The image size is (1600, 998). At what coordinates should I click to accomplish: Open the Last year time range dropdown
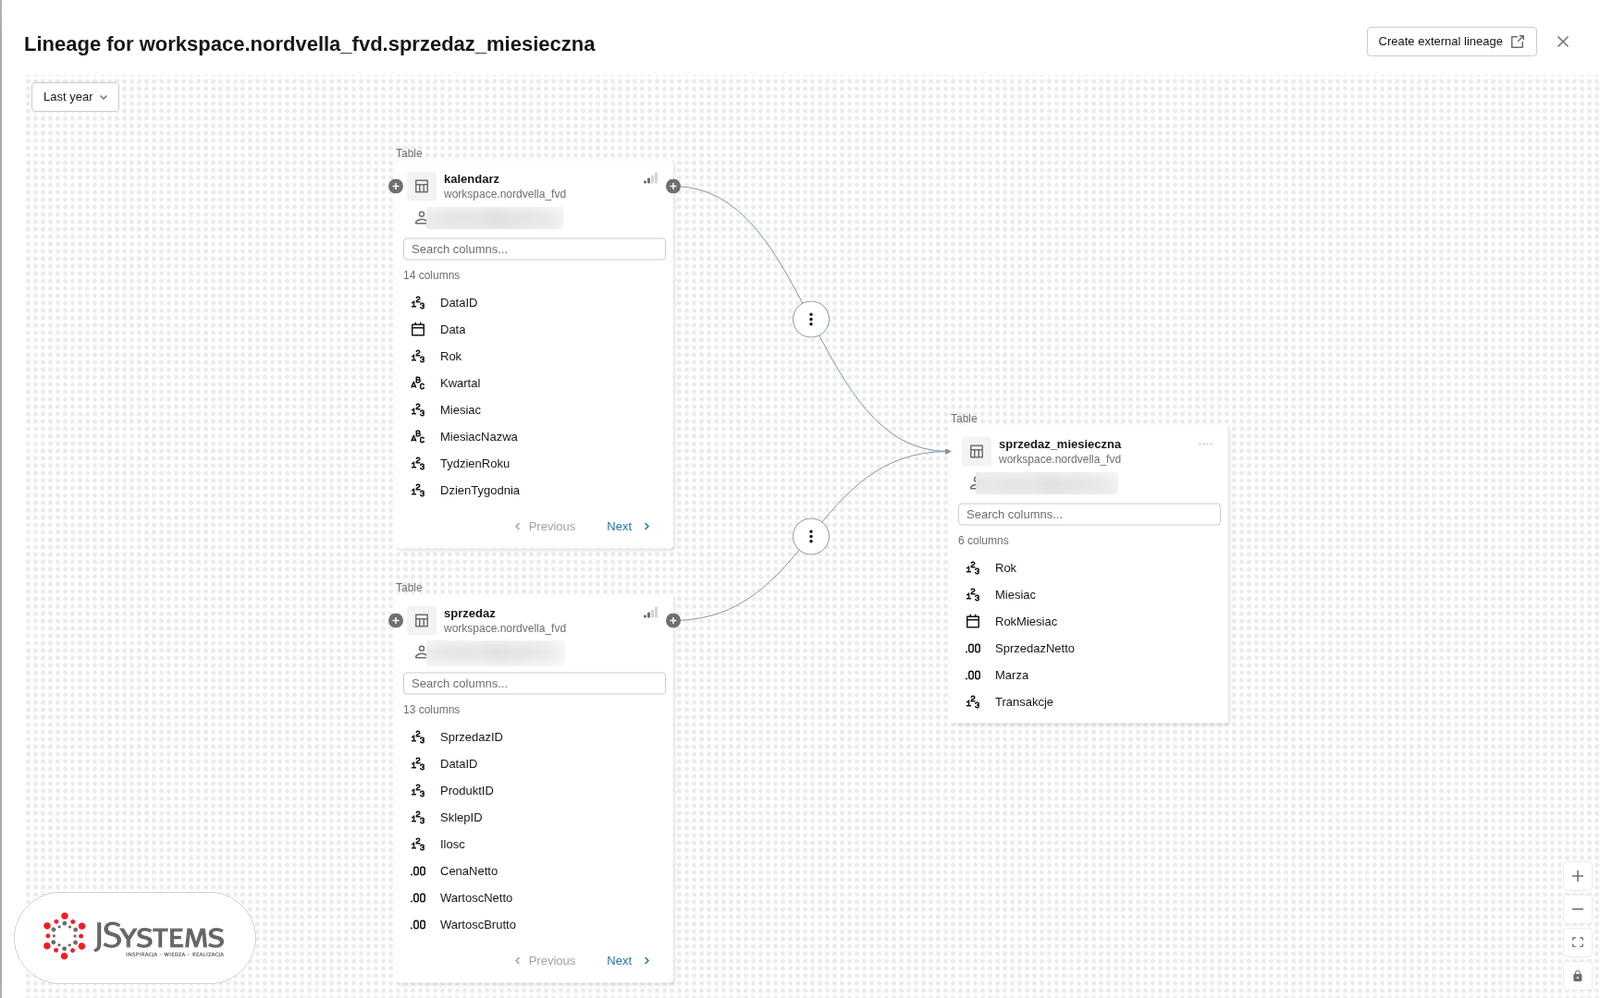point(75,97)
